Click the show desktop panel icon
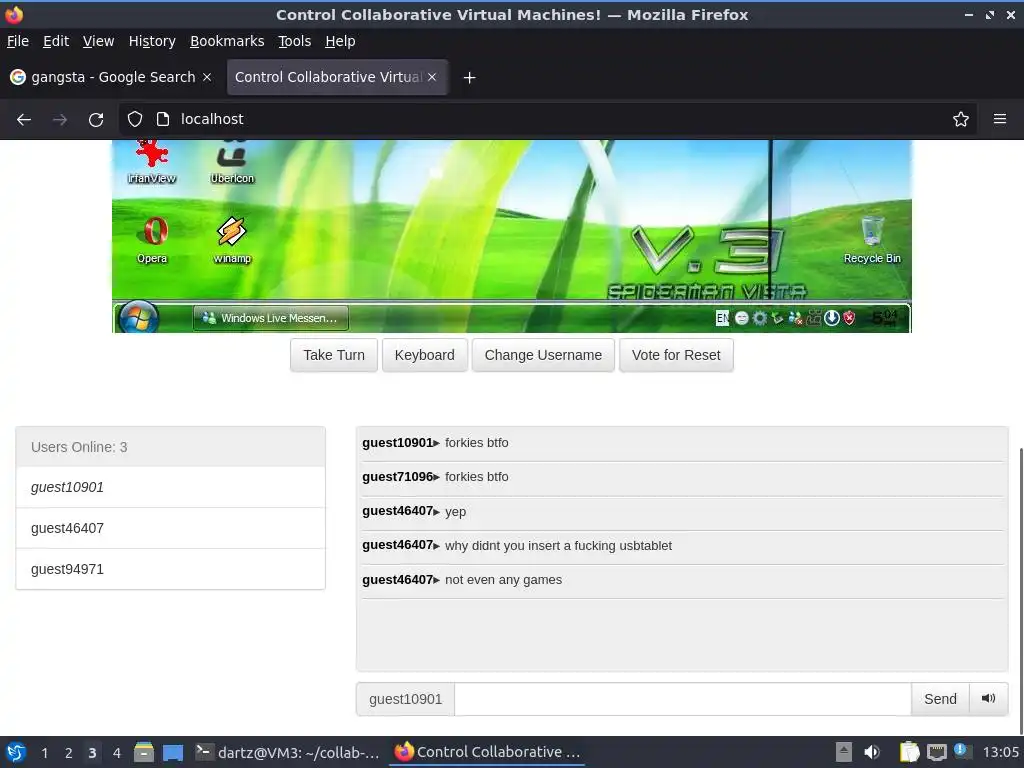The height and width of the screenshot is (768, 1024). click(173, 752)
